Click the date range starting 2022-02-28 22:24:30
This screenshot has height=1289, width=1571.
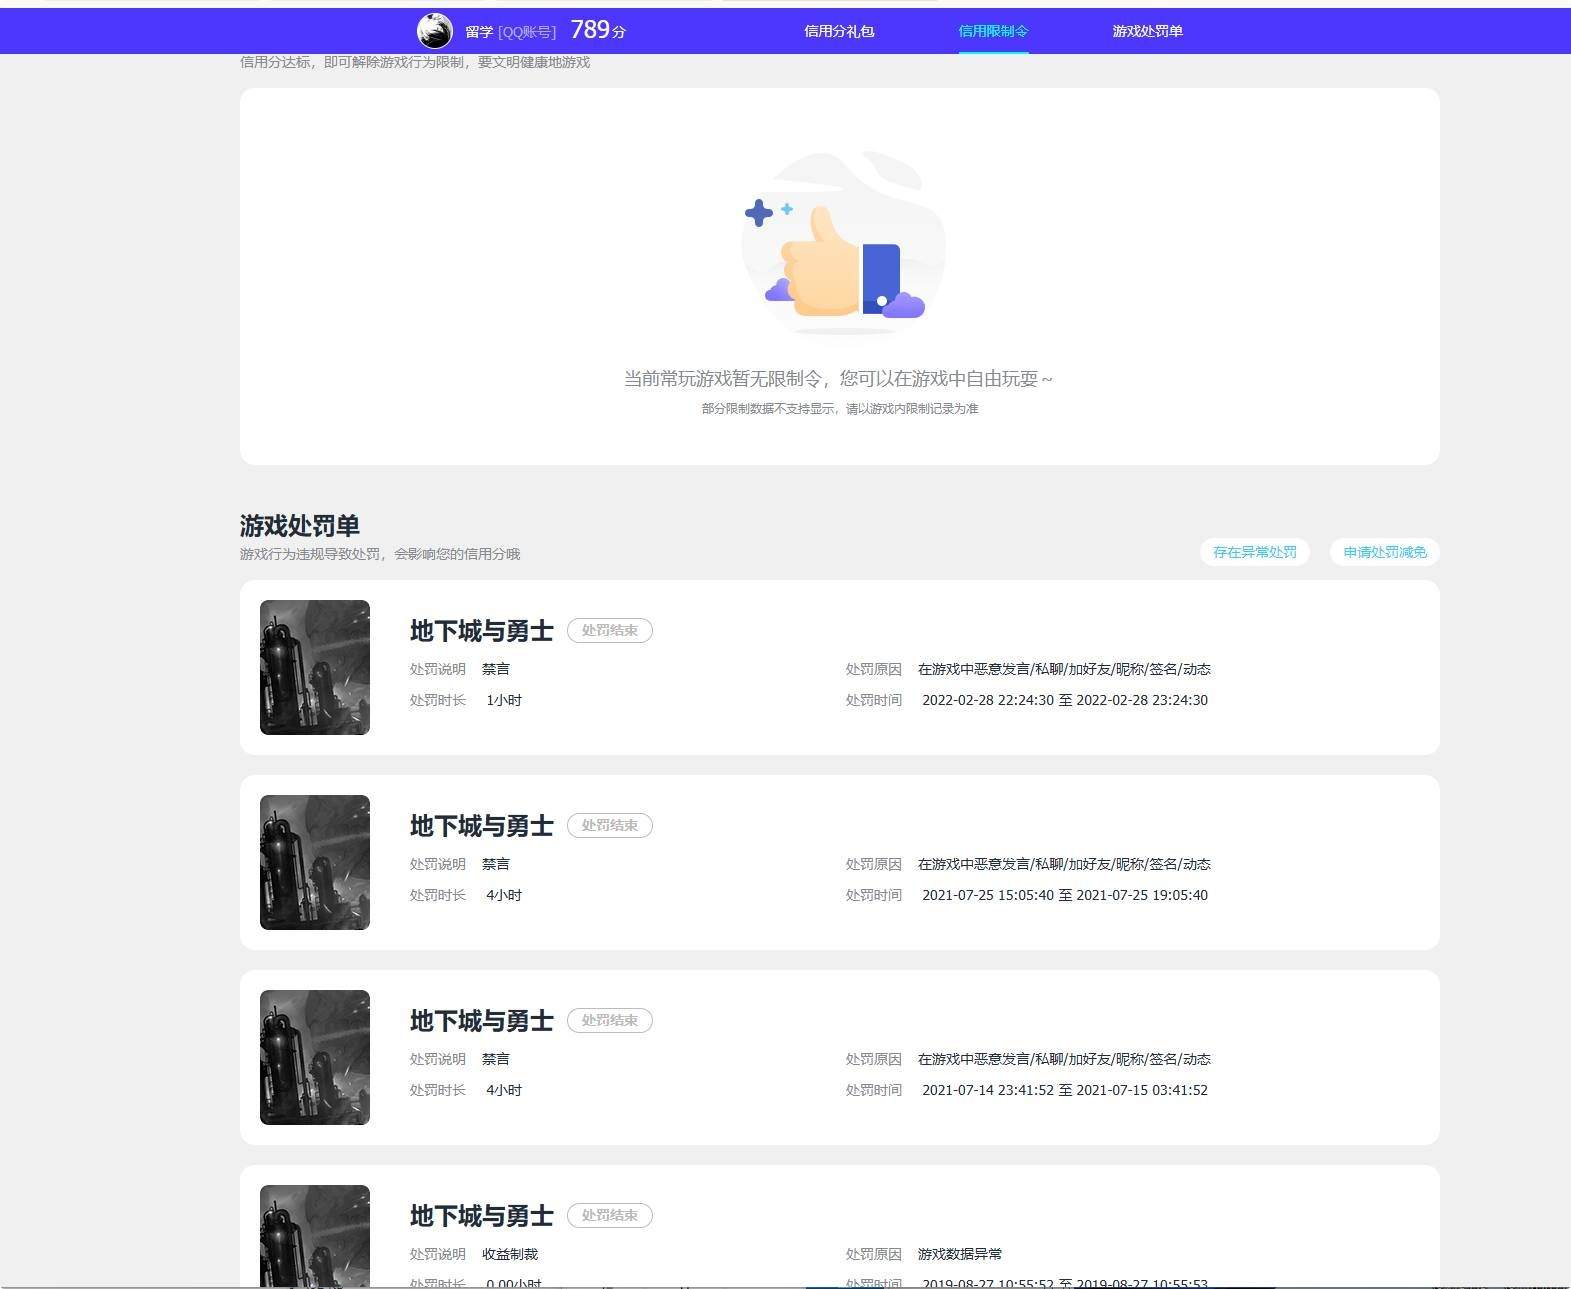1065,700
